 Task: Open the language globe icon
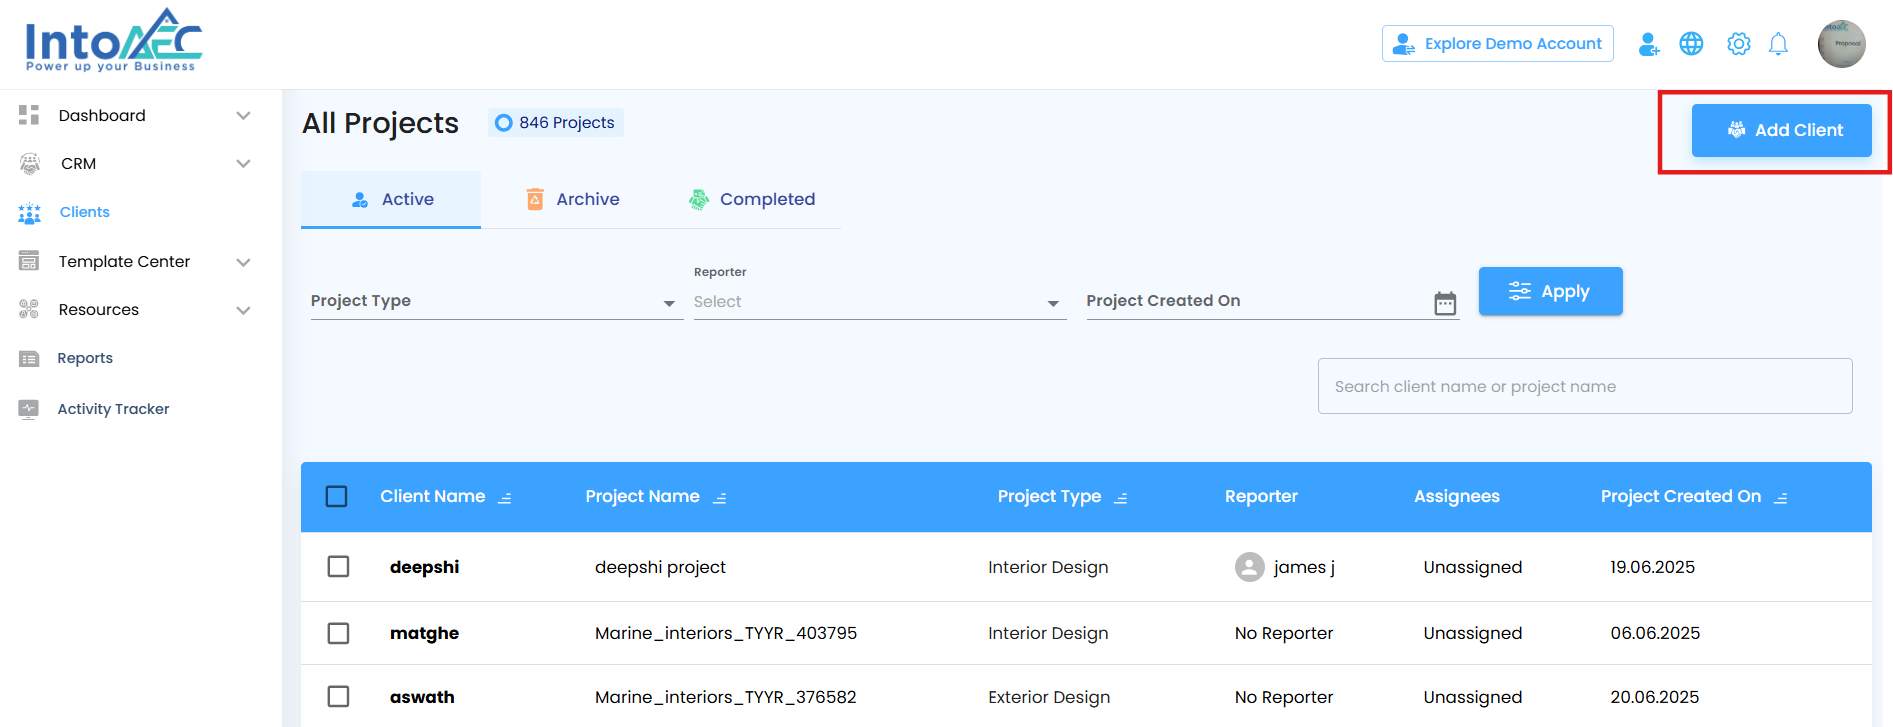1691,44
